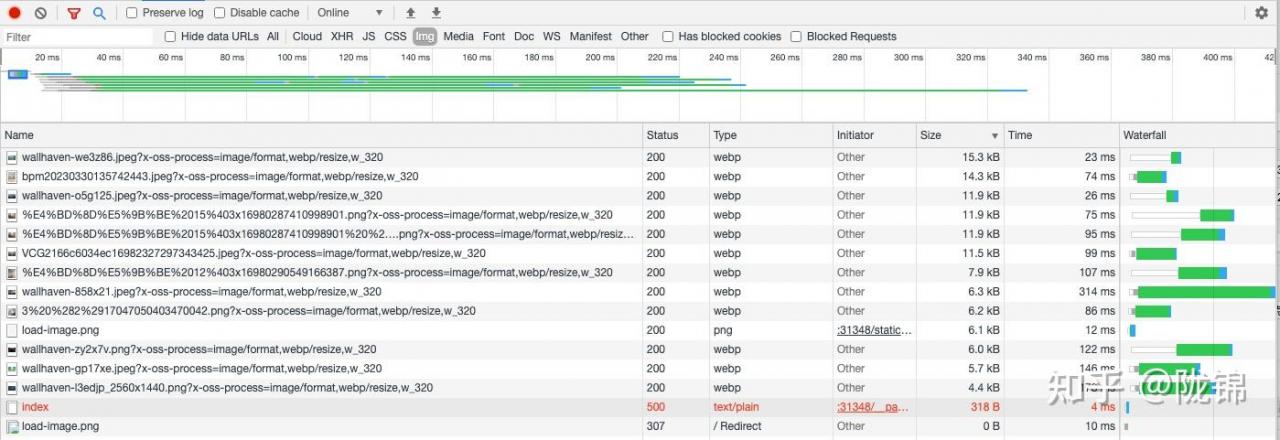
Task: Open initiator link of index request
Action: click(872, 407)
